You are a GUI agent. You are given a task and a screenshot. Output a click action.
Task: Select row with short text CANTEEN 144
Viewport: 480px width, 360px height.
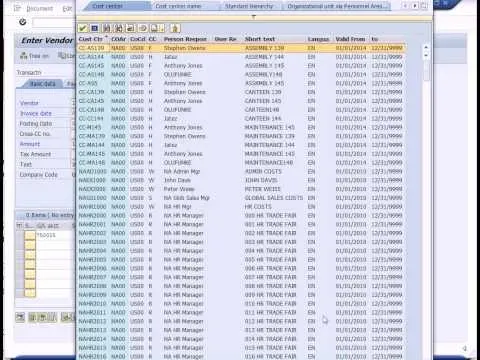(241, 118)
